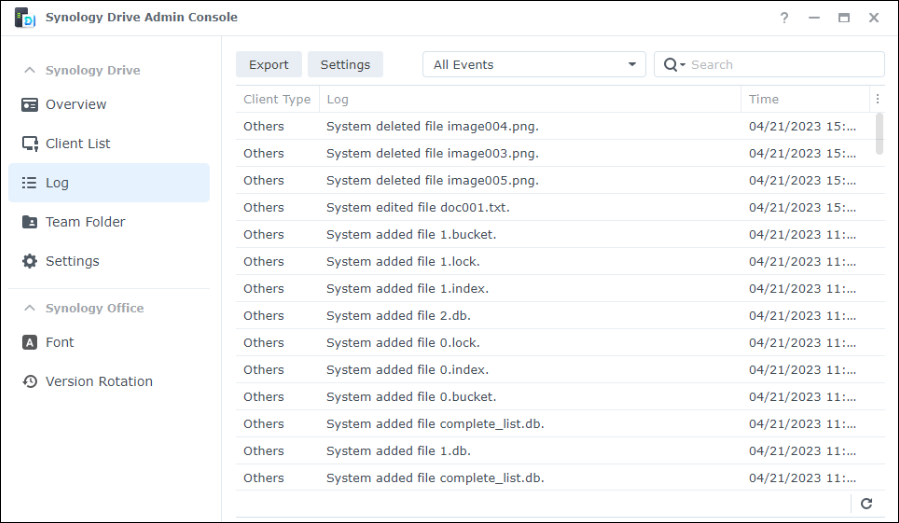Sort by the Time column header

click(805, 99)
